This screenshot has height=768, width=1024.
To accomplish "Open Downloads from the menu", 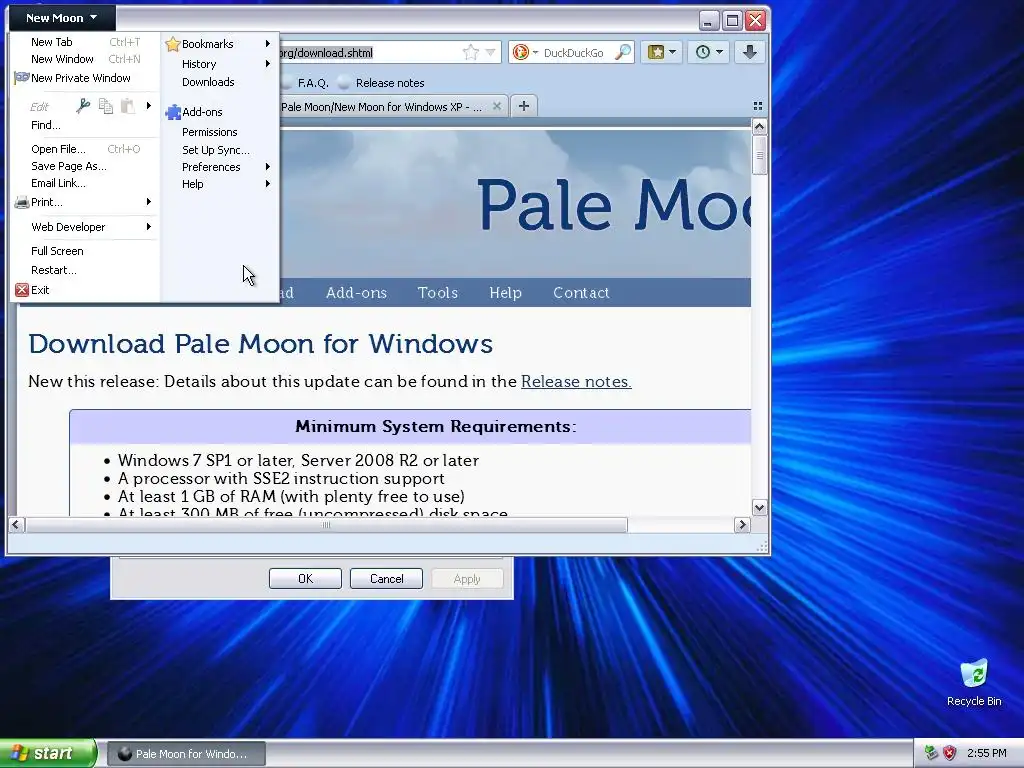I will click(218, 82).
